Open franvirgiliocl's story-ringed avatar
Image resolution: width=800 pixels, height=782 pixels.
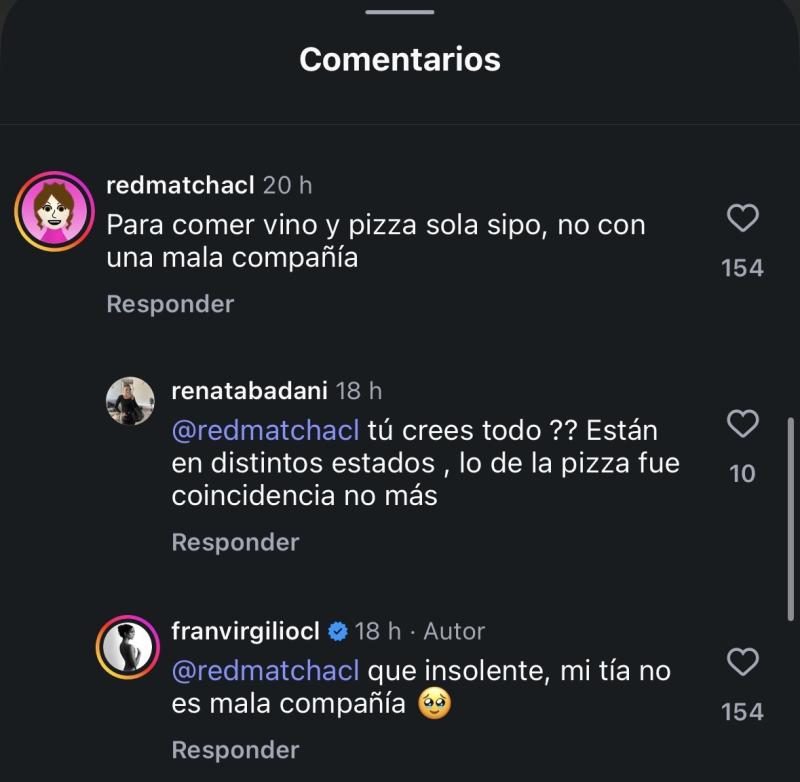point(128,648)
